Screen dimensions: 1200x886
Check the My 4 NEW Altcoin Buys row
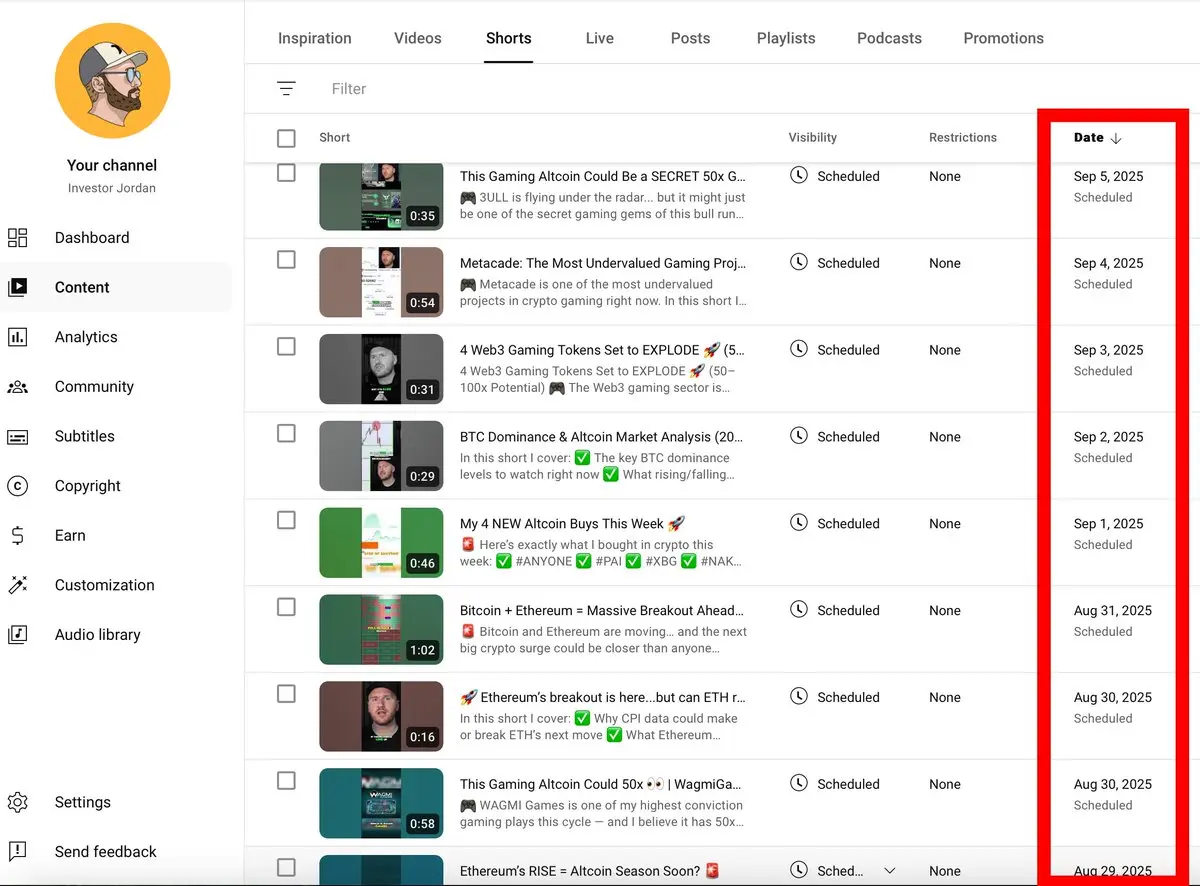pyautogui.click(x=286, y=520)
